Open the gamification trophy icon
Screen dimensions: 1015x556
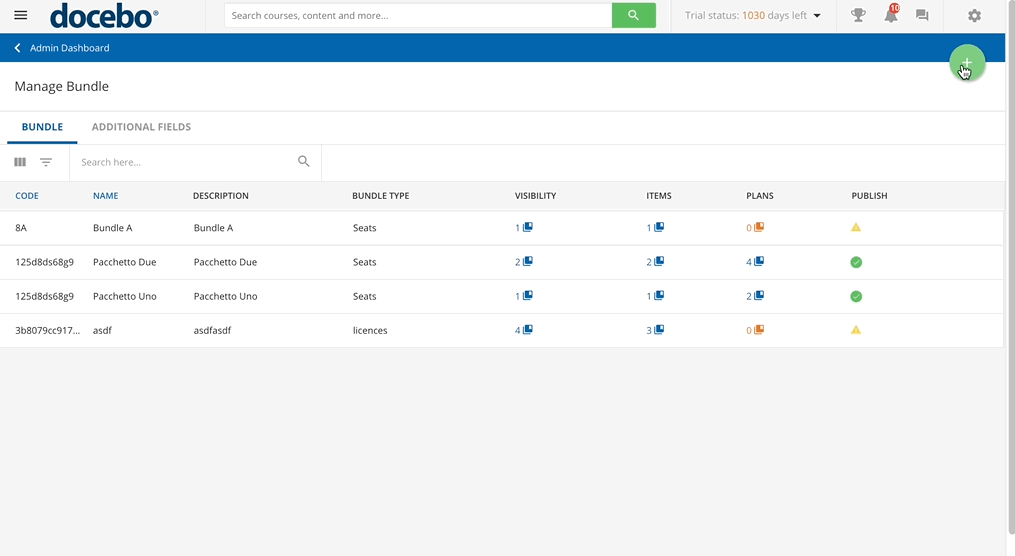coord(858,16)
